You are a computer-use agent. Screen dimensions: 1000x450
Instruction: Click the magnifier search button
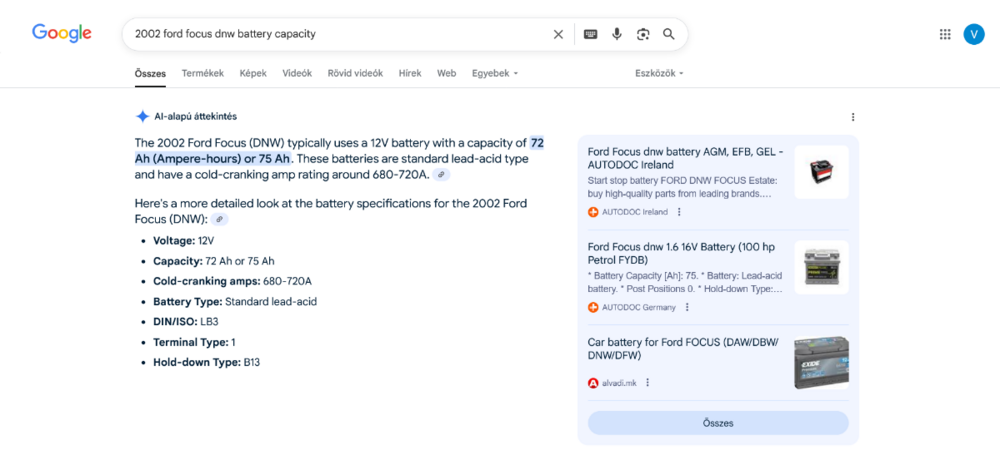668,34
